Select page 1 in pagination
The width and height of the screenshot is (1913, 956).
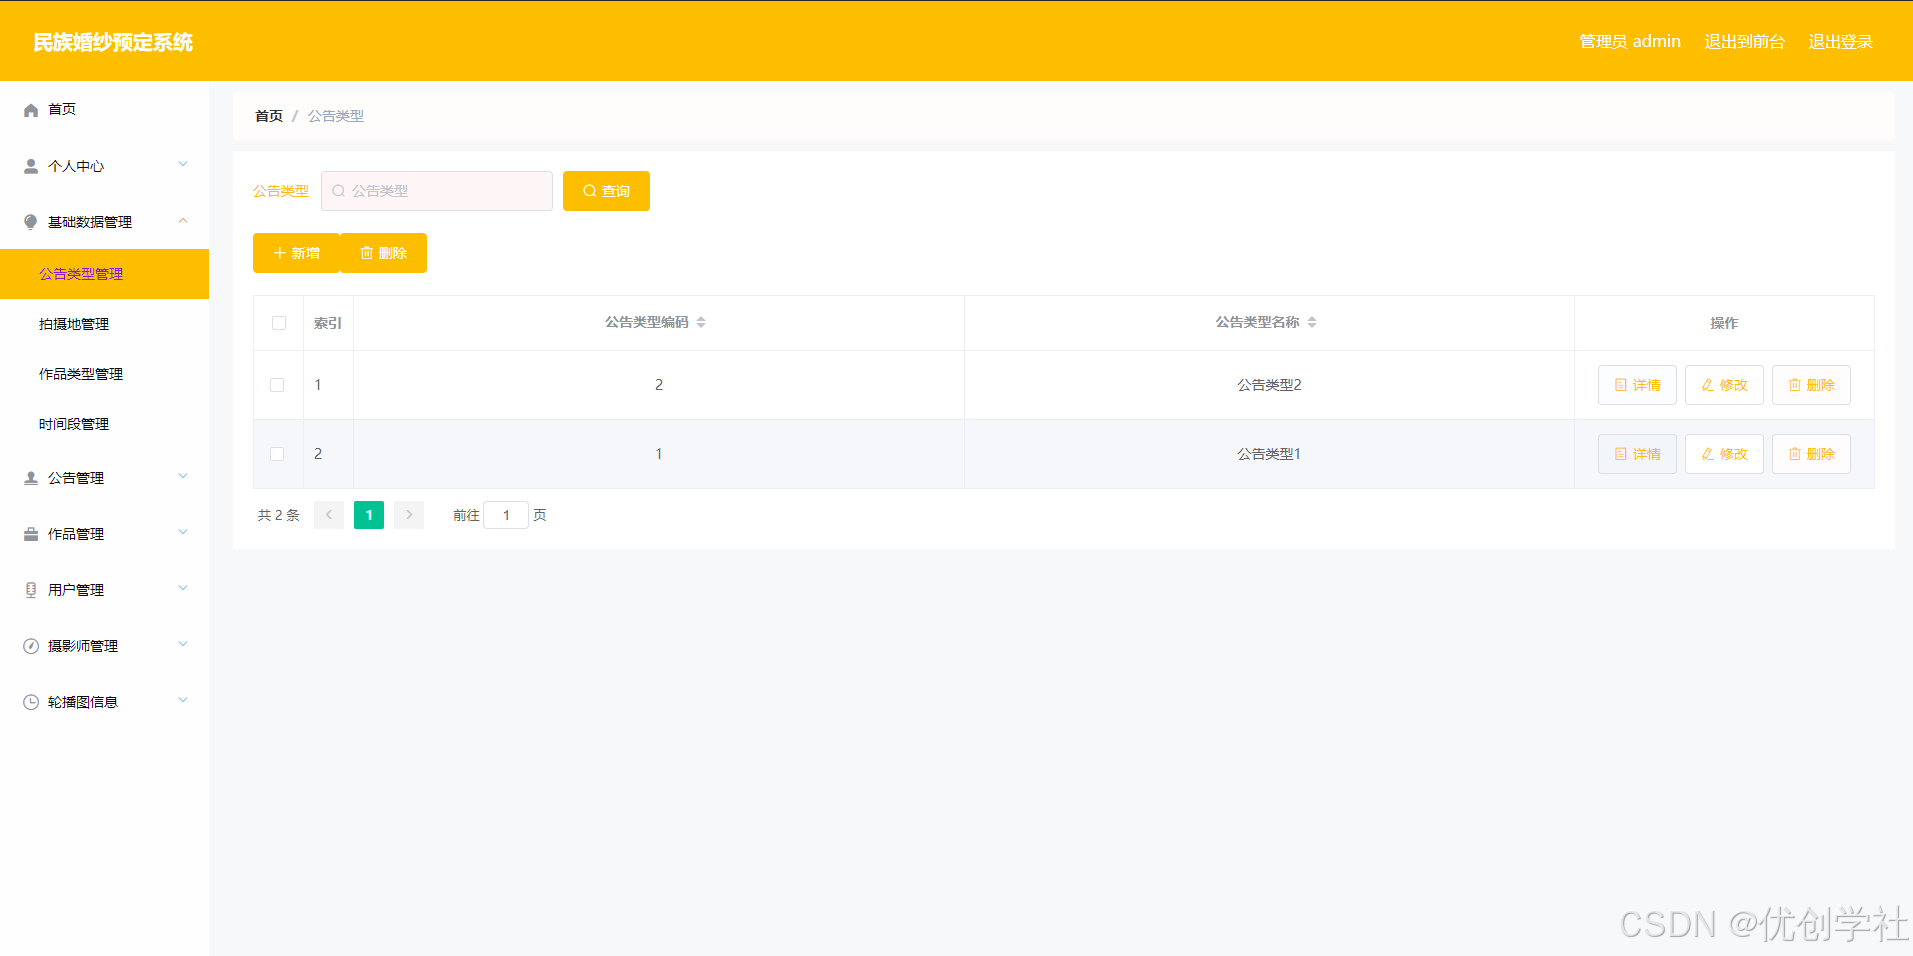pyautogui.click(x=369, y=515)
